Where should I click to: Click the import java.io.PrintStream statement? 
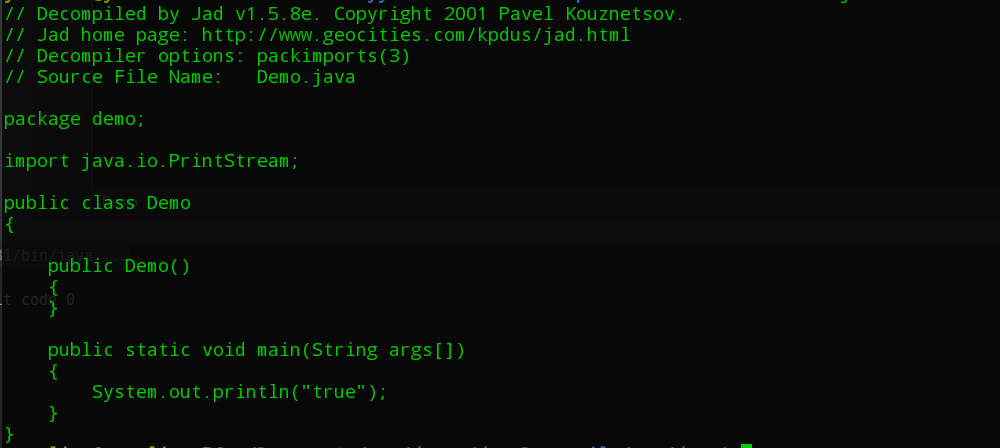[x=152, y=161]
